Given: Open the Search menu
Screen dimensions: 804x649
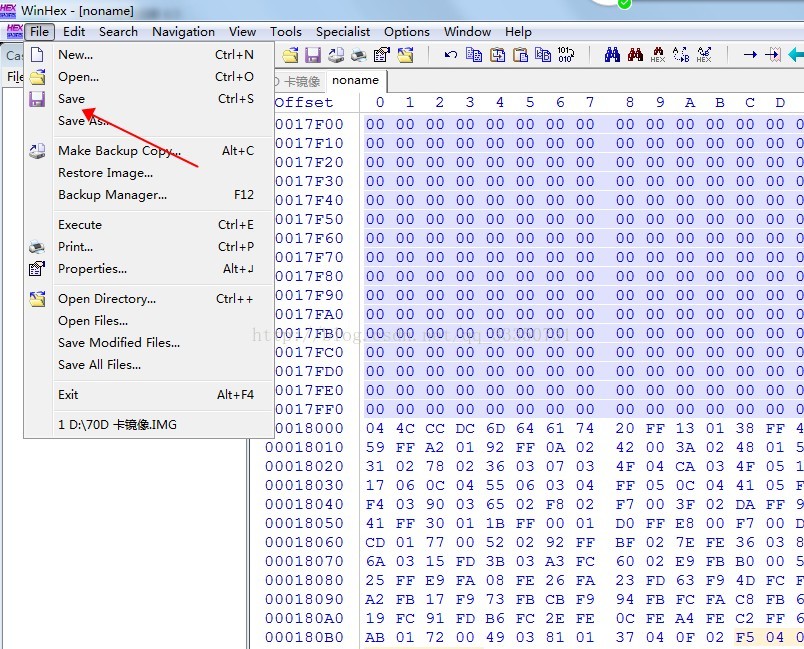Looking at the screenshot, I should [118, 32].
